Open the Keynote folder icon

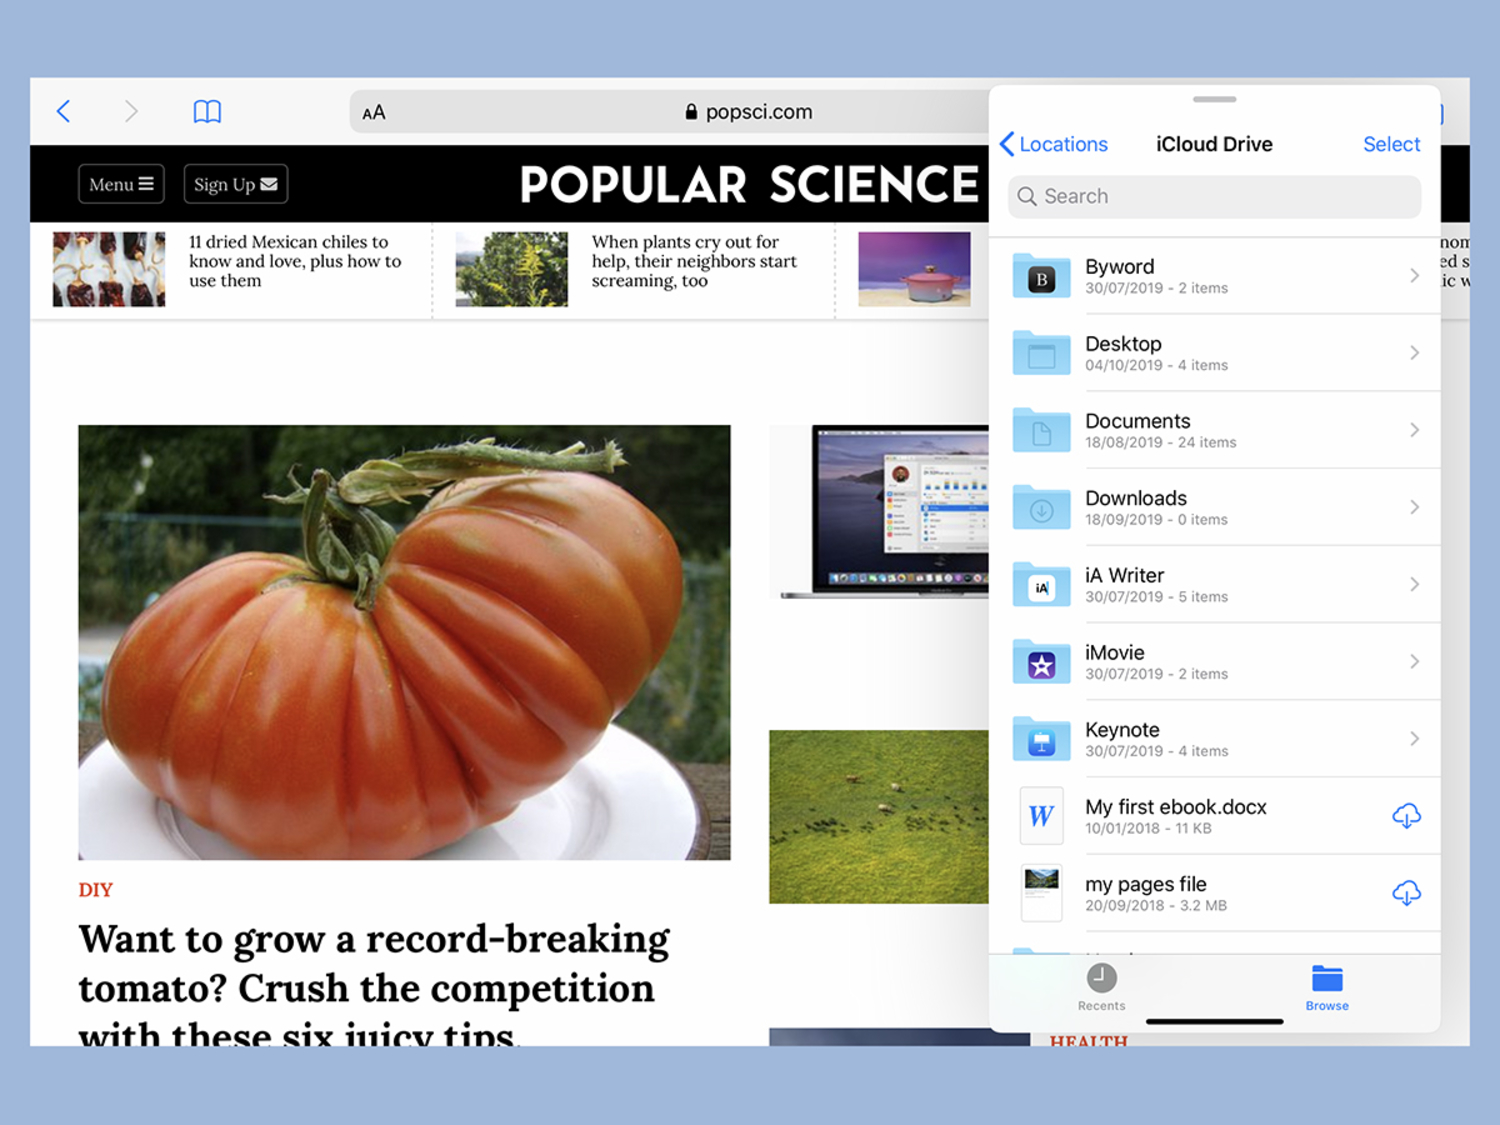click(x=1041, y=739)
